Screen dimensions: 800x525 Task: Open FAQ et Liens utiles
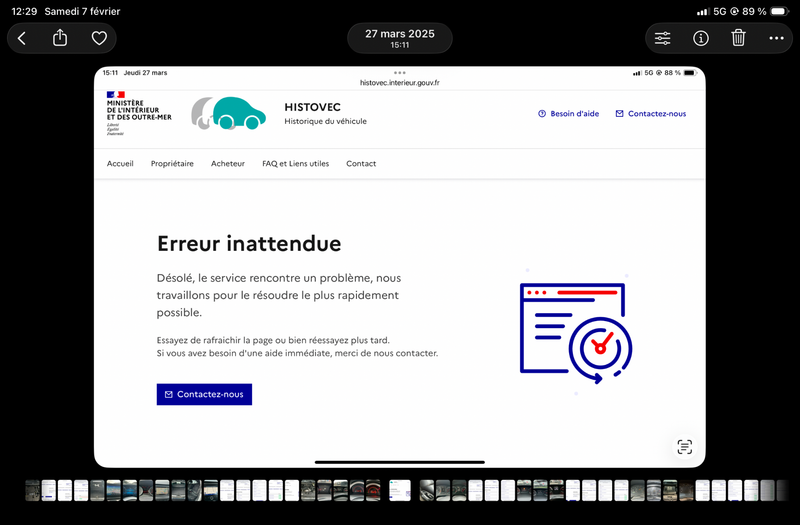pos(295,163)
